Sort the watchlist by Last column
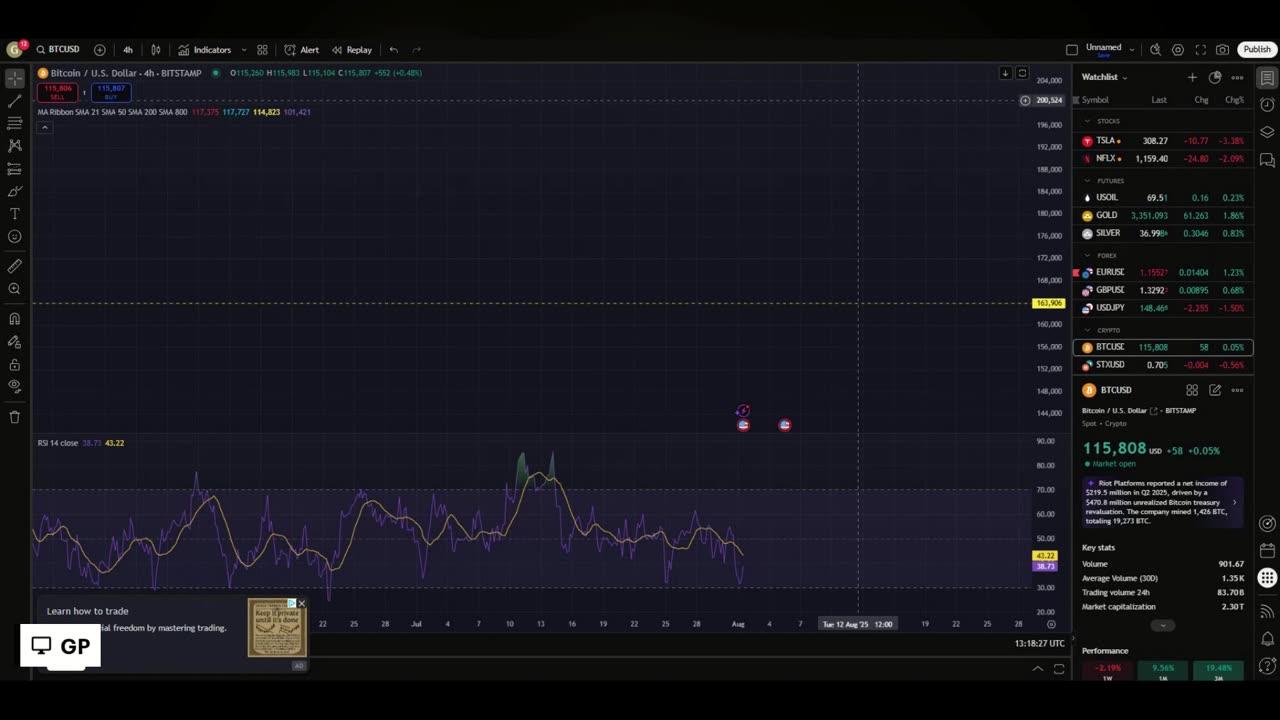 [1159, 100]
